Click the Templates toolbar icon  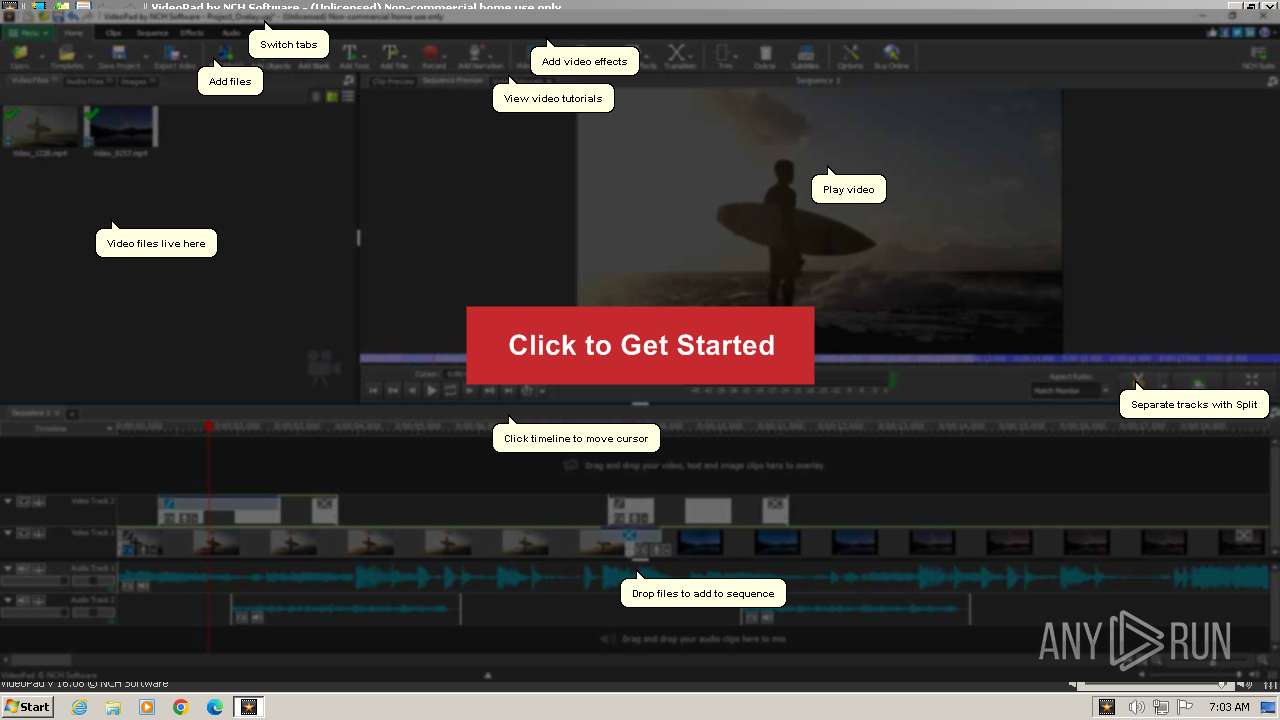(67, 57)
